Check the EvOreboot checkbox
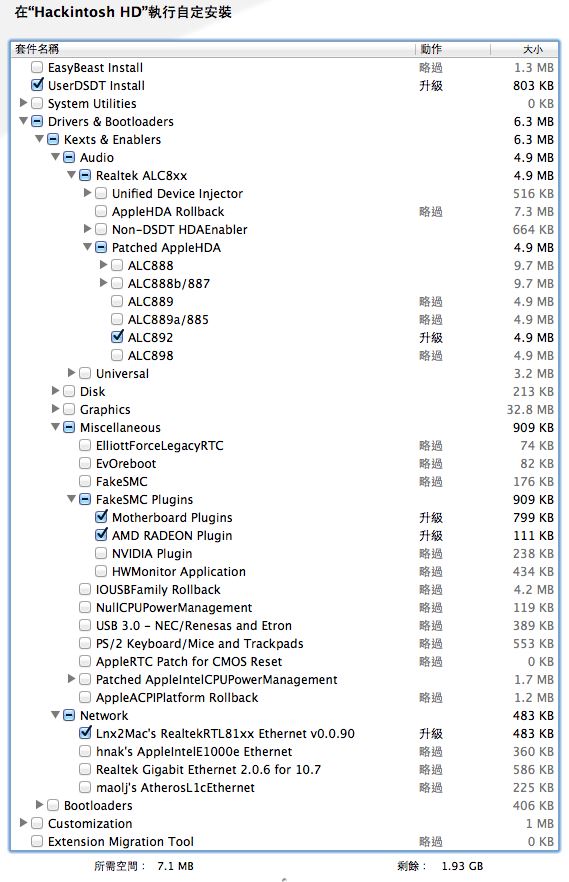 point(85,464)
